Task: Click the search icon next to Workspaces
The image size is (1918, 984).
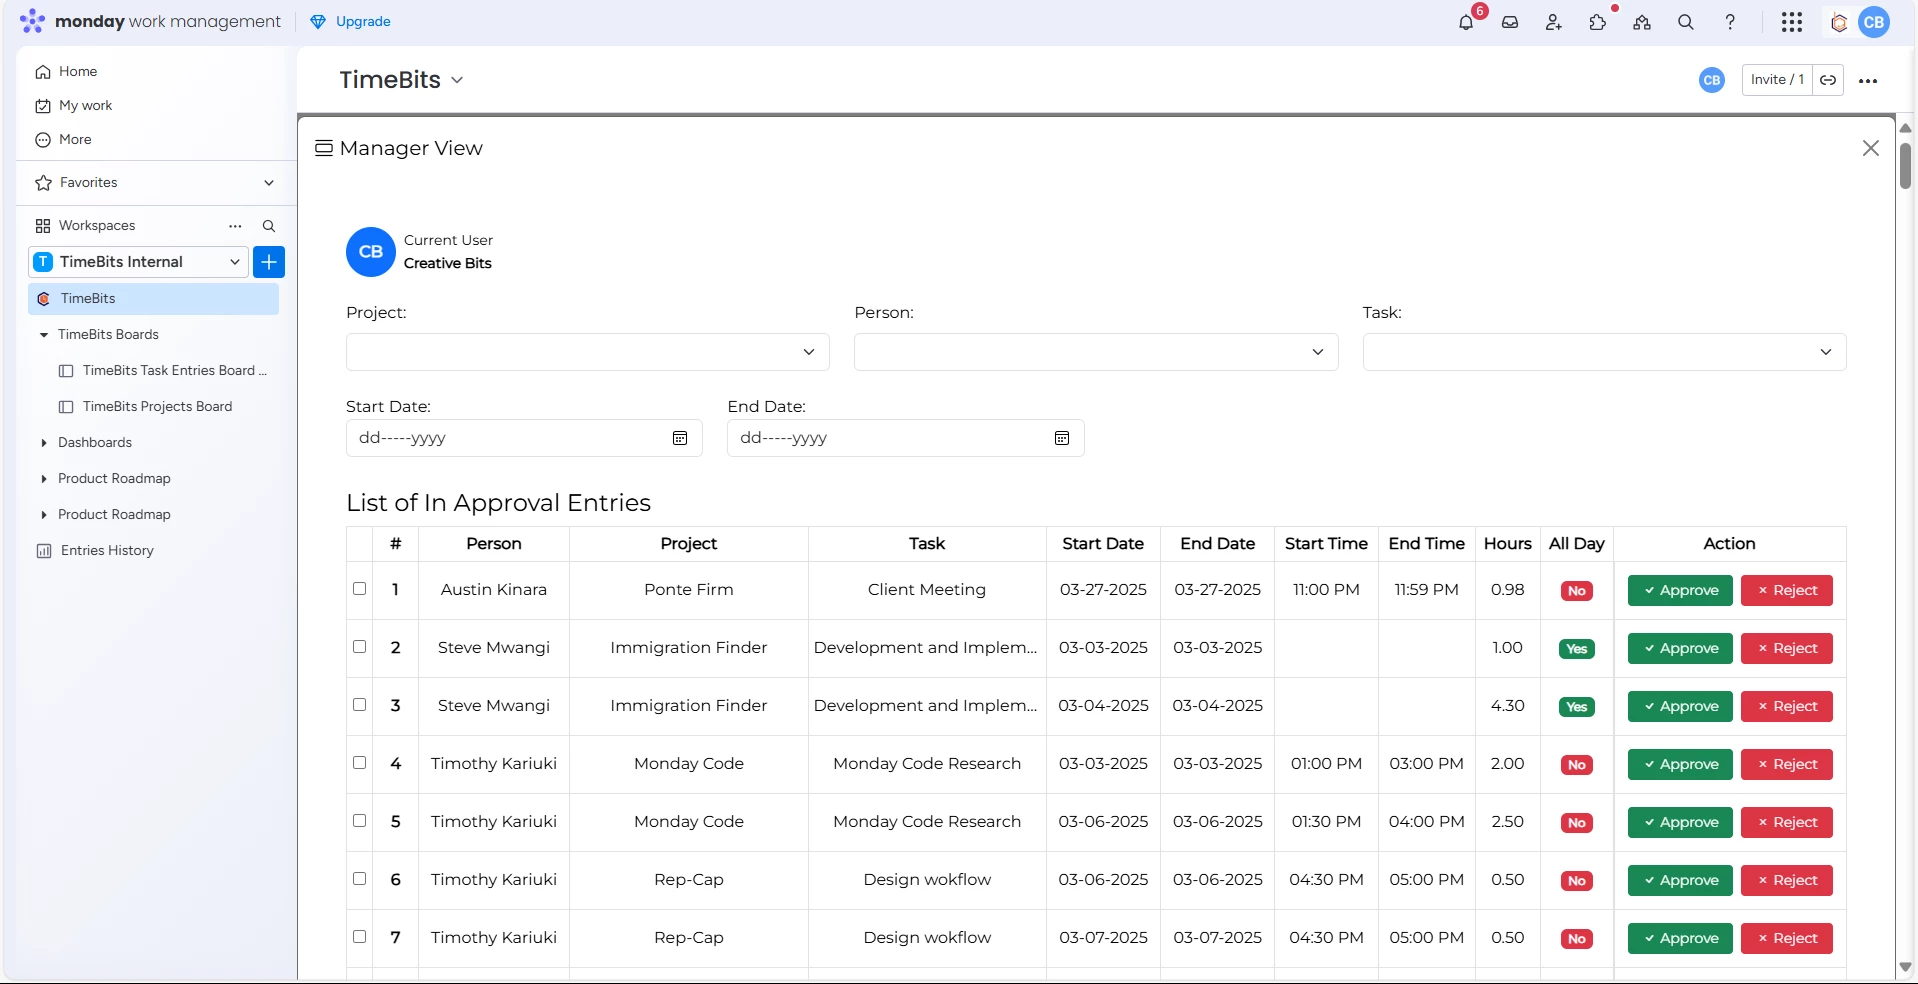Action: click(269, 226)
